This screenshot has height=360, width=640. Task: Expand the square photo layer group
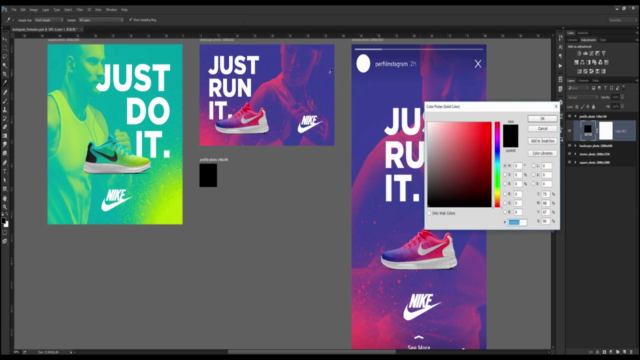point(576,162)
